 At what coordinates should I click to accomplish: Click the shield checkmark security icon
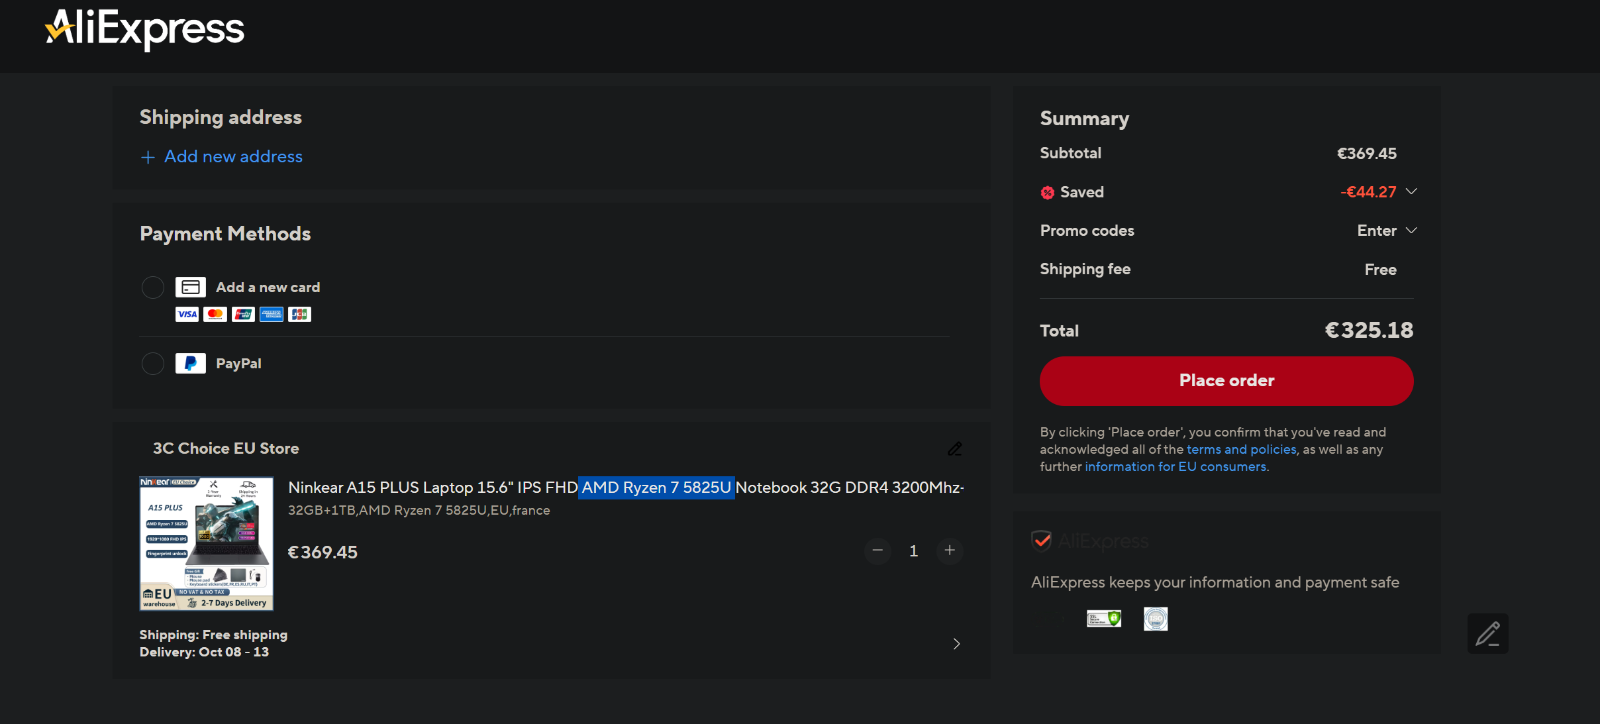[x=1041, y=540]
